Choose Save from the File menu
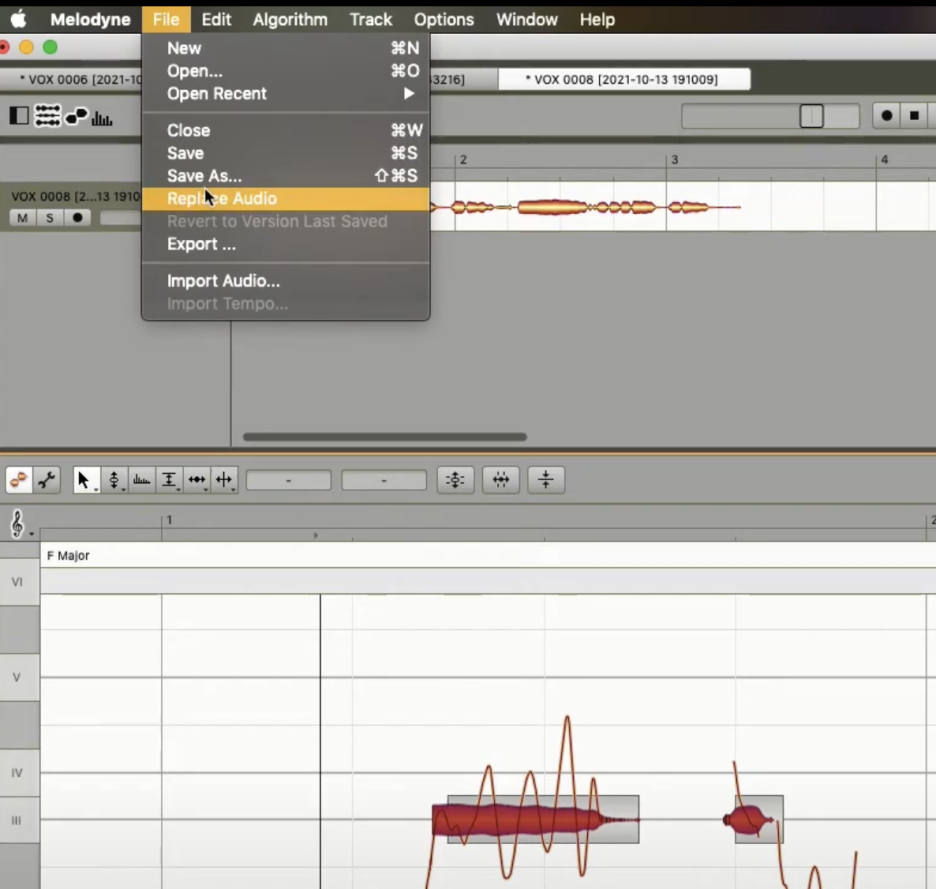 tap(285, 153)
